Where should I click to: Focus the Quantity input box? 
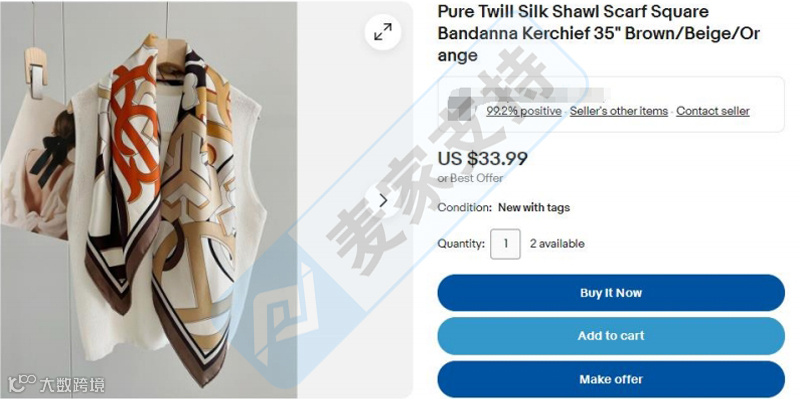click(506, 244)
